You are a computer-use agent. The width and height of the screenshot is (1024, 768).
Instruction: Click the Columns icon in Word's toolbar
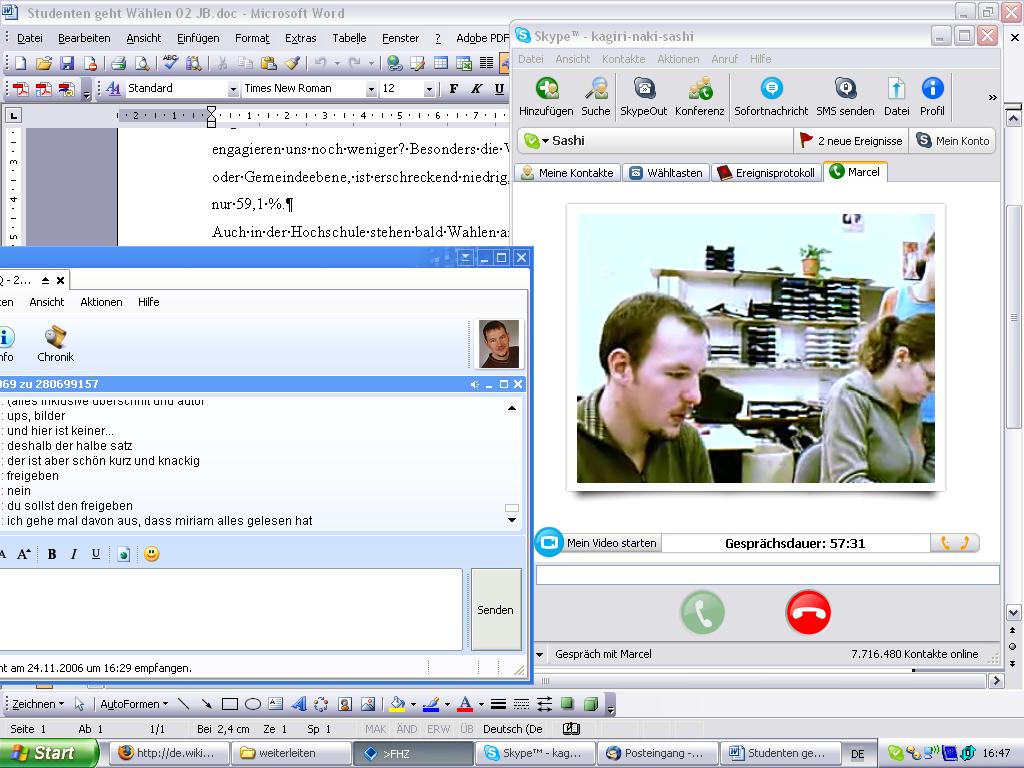[x=487, y=63]
